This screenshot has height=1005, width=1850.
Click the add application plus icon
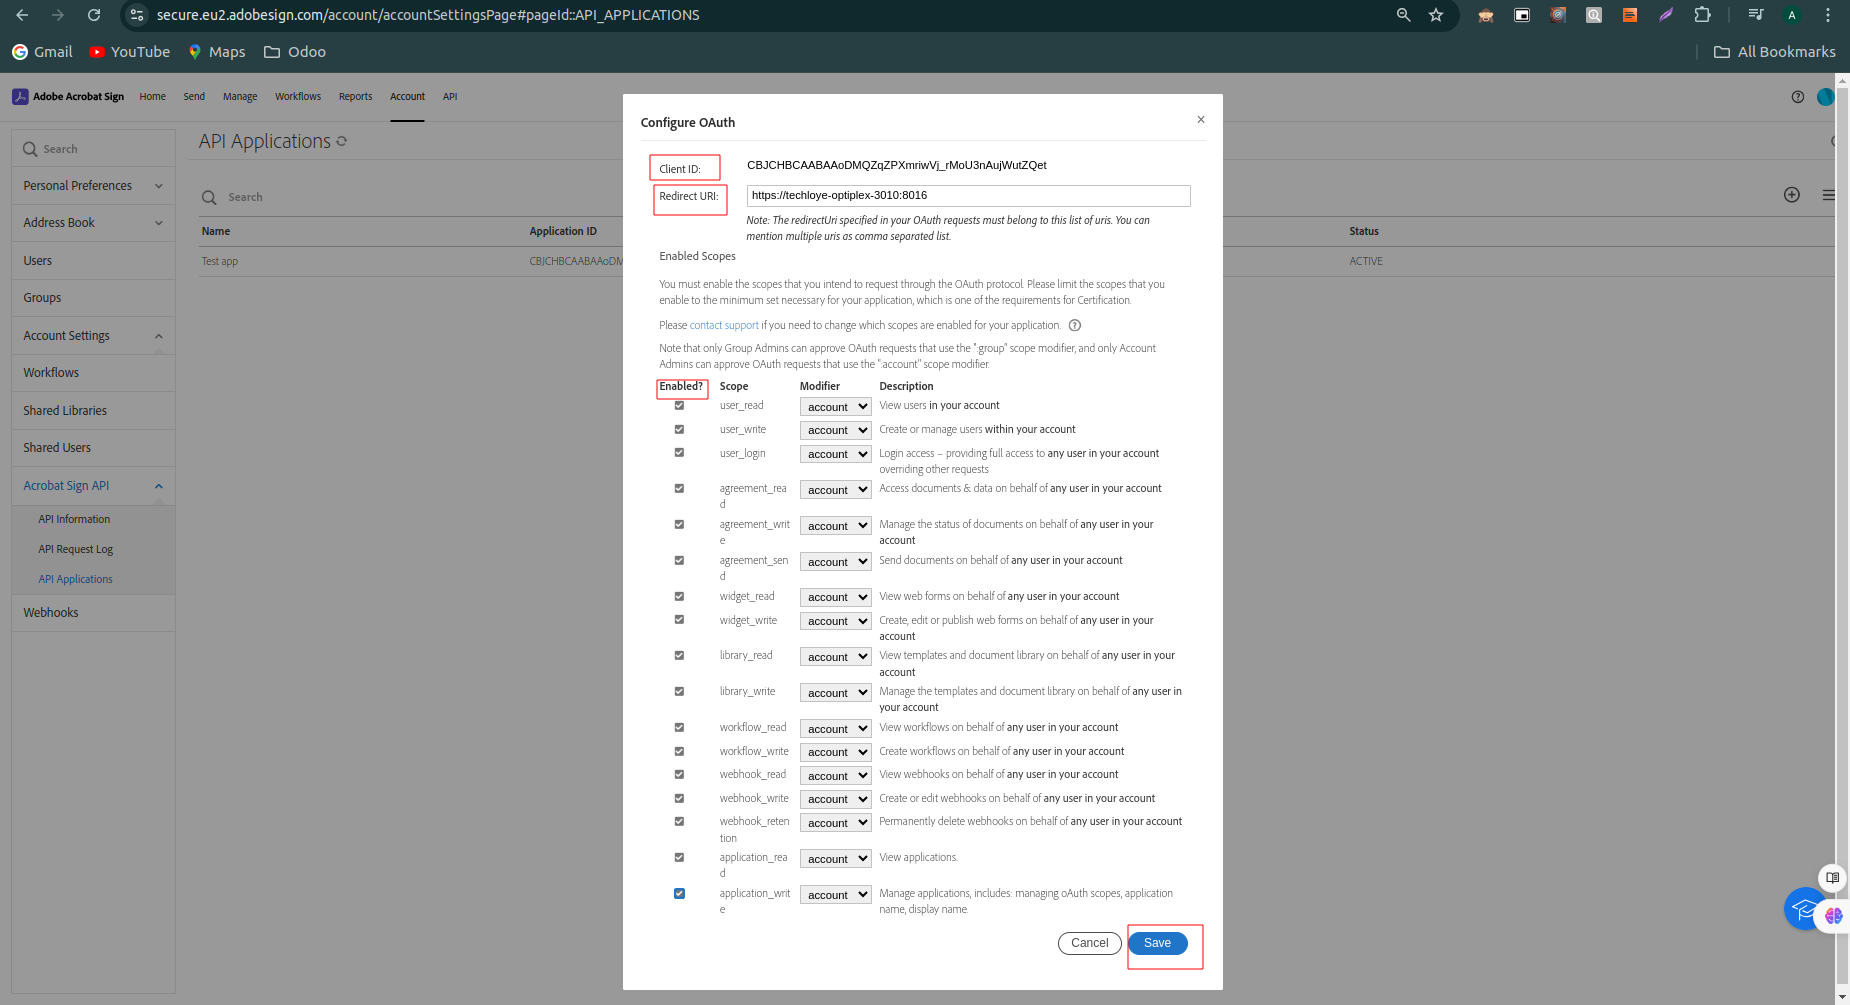pyautogui.click(x=1792, y=195)
